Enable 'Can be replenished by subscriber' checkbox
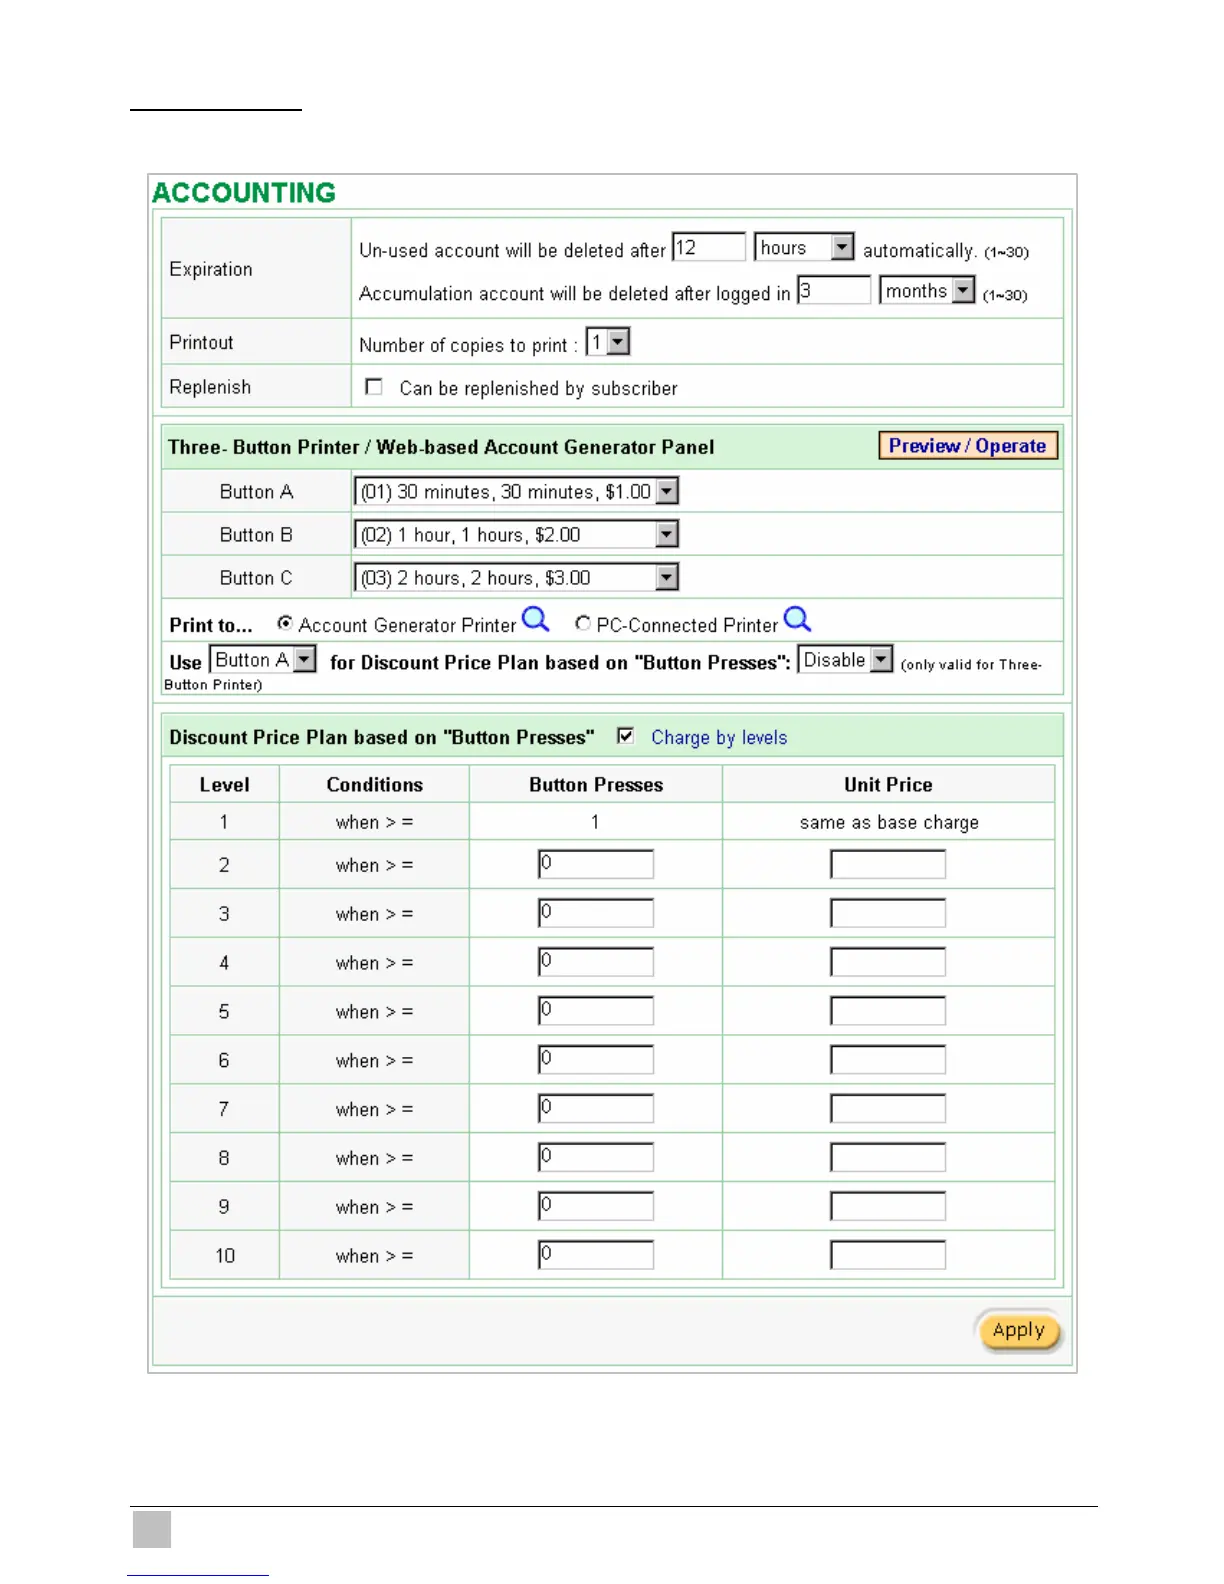The height and width of the screenshot is (1584, 1224). [x=374, y=387]
